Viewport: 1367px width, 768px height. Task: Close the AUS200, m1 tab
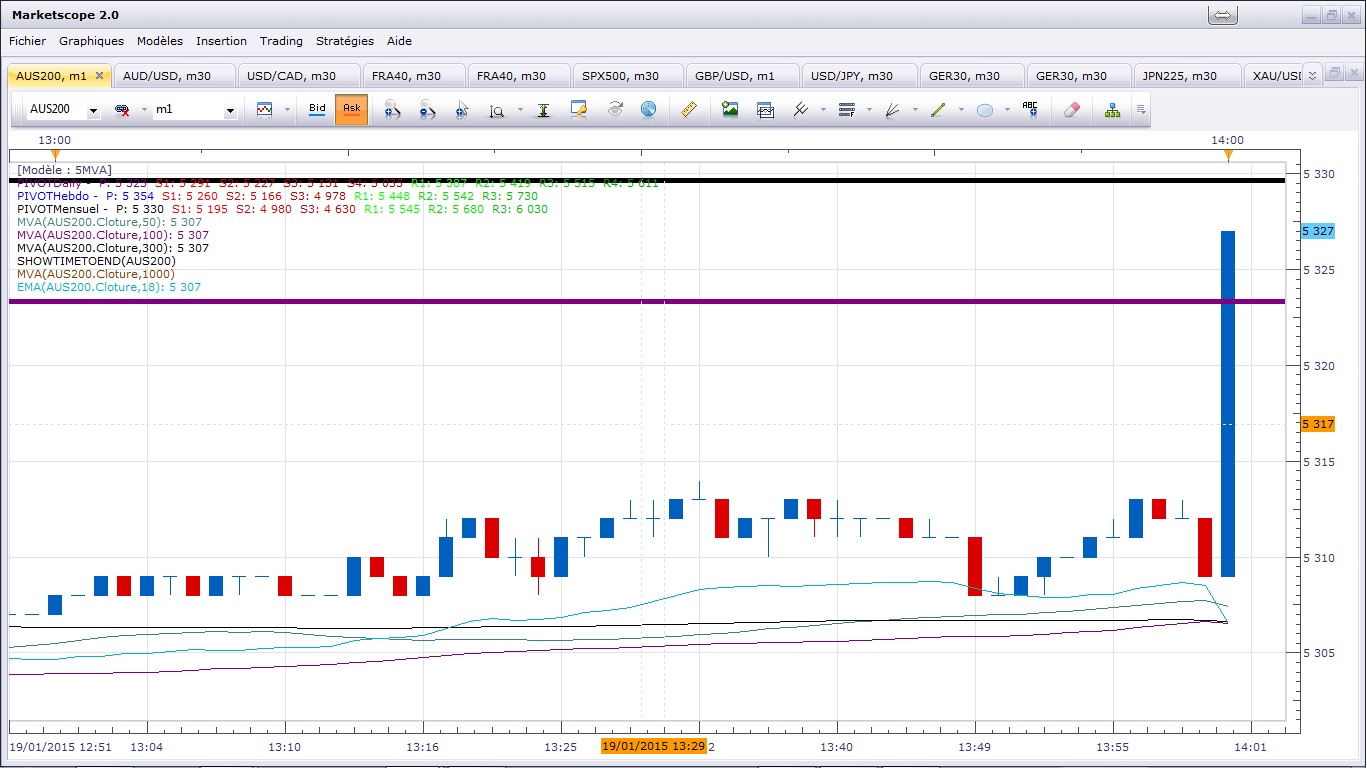(x=99, y=76)
